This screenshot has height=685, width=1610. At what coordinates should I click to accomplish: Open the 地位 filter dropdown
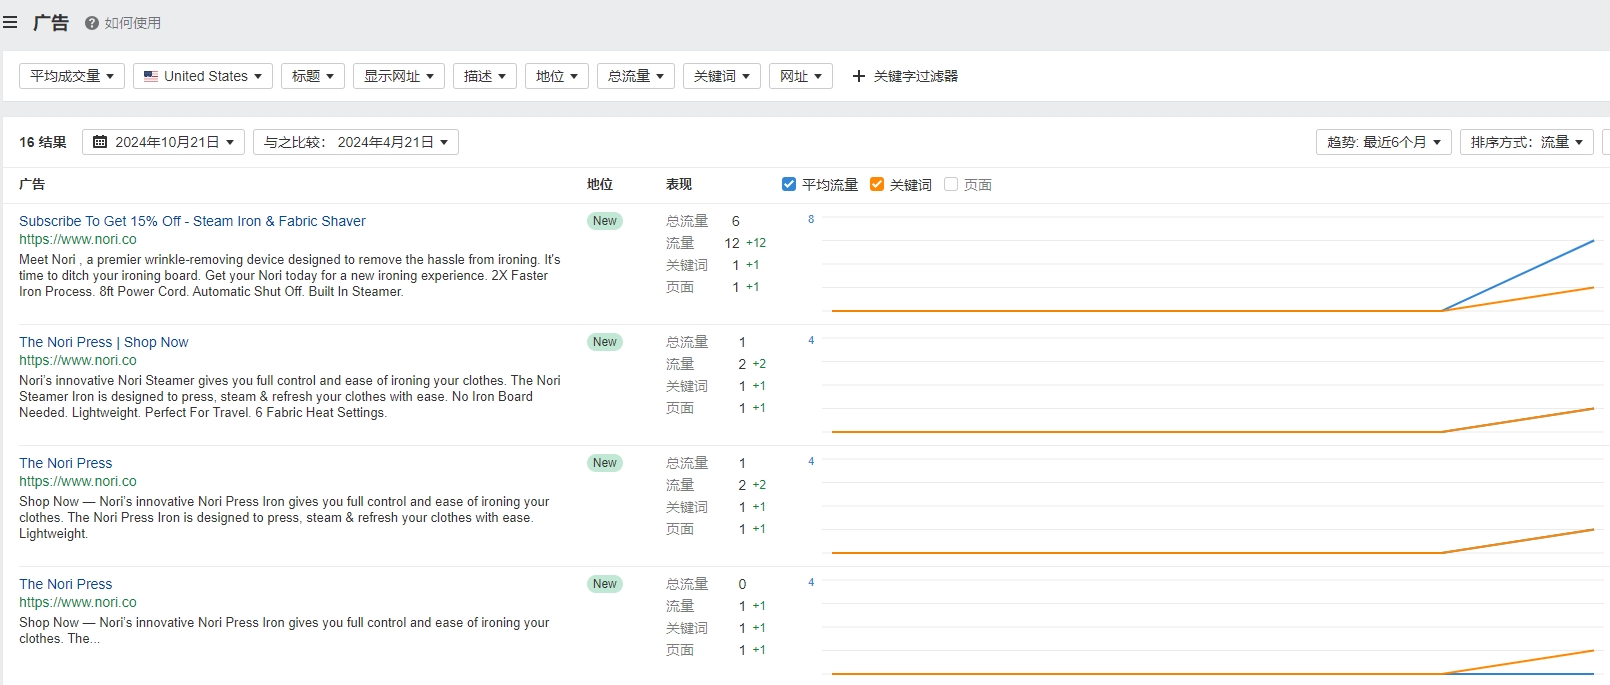point(557,76)
